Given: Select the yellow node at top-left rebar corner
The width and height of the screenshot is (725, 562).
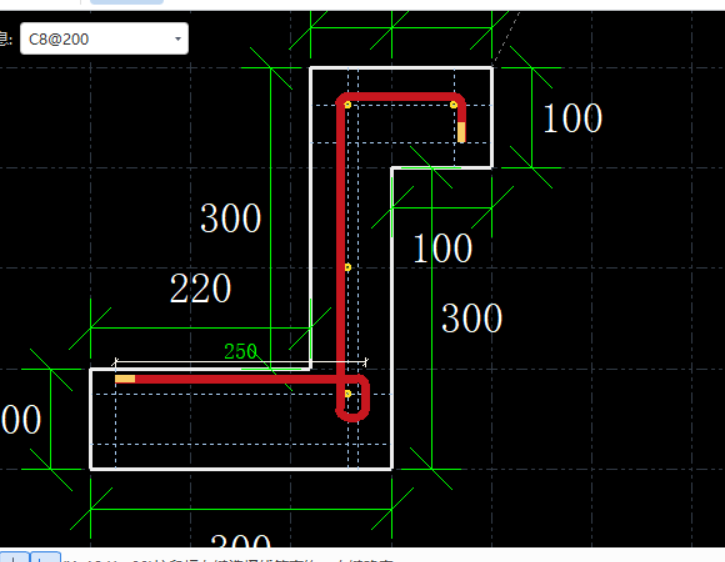Looking at the screenshot, I should pos(348,105).
